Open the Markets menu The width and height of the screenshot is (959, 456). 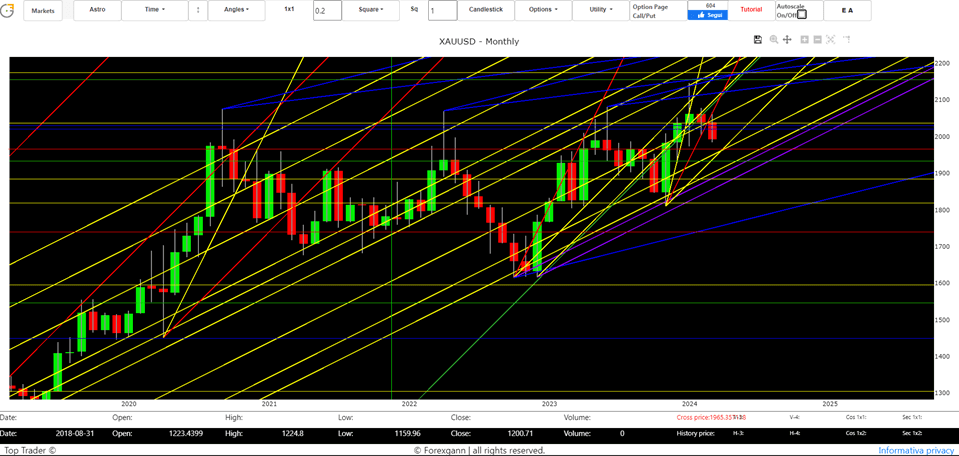coord(43,11)
